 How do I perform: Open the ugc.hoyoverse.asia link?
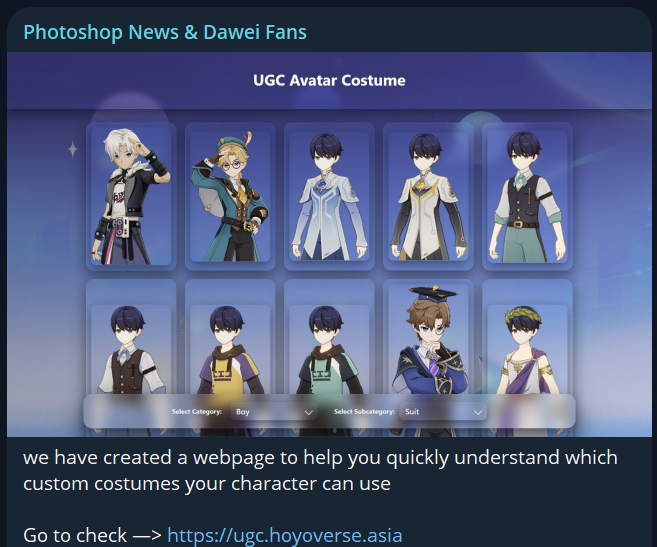pos(285,535)
